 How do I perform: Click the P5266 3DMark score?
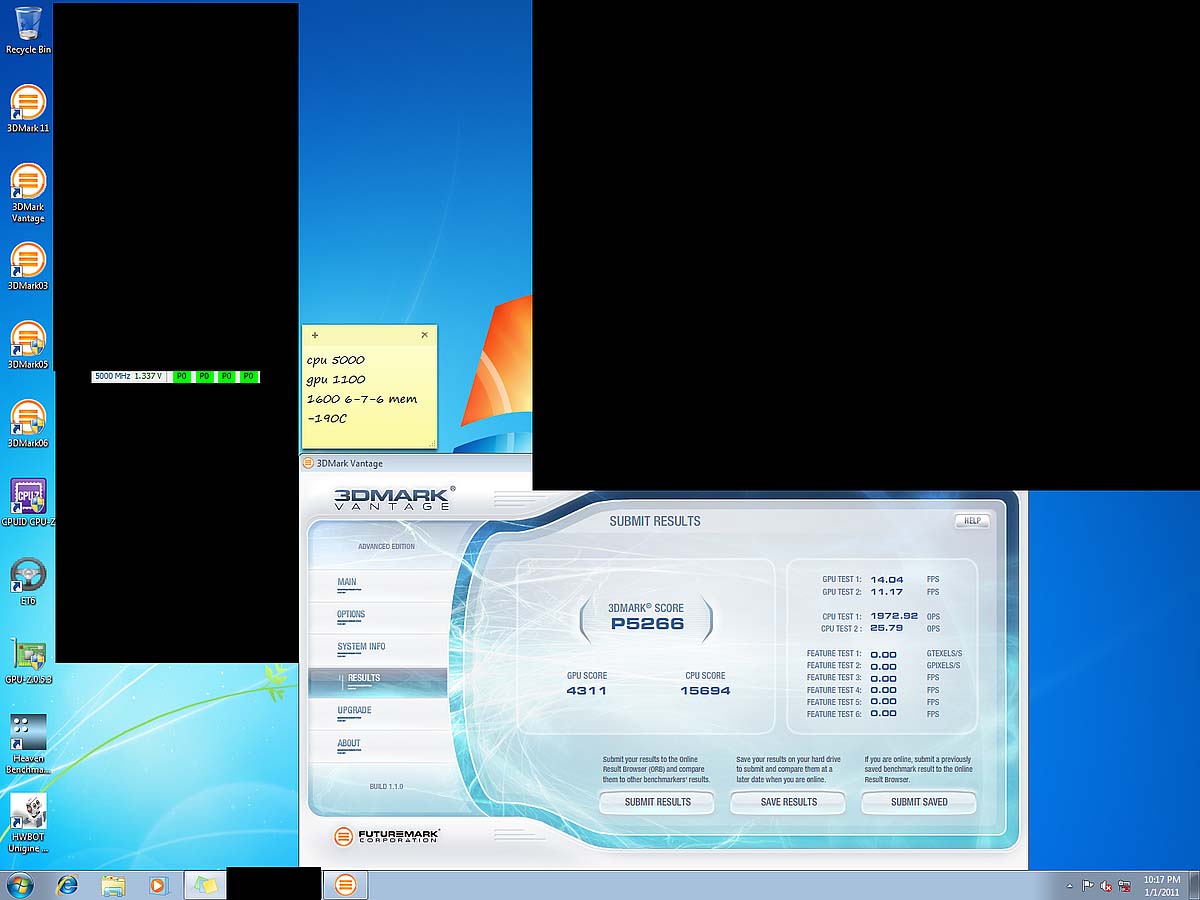click(647, 623)
